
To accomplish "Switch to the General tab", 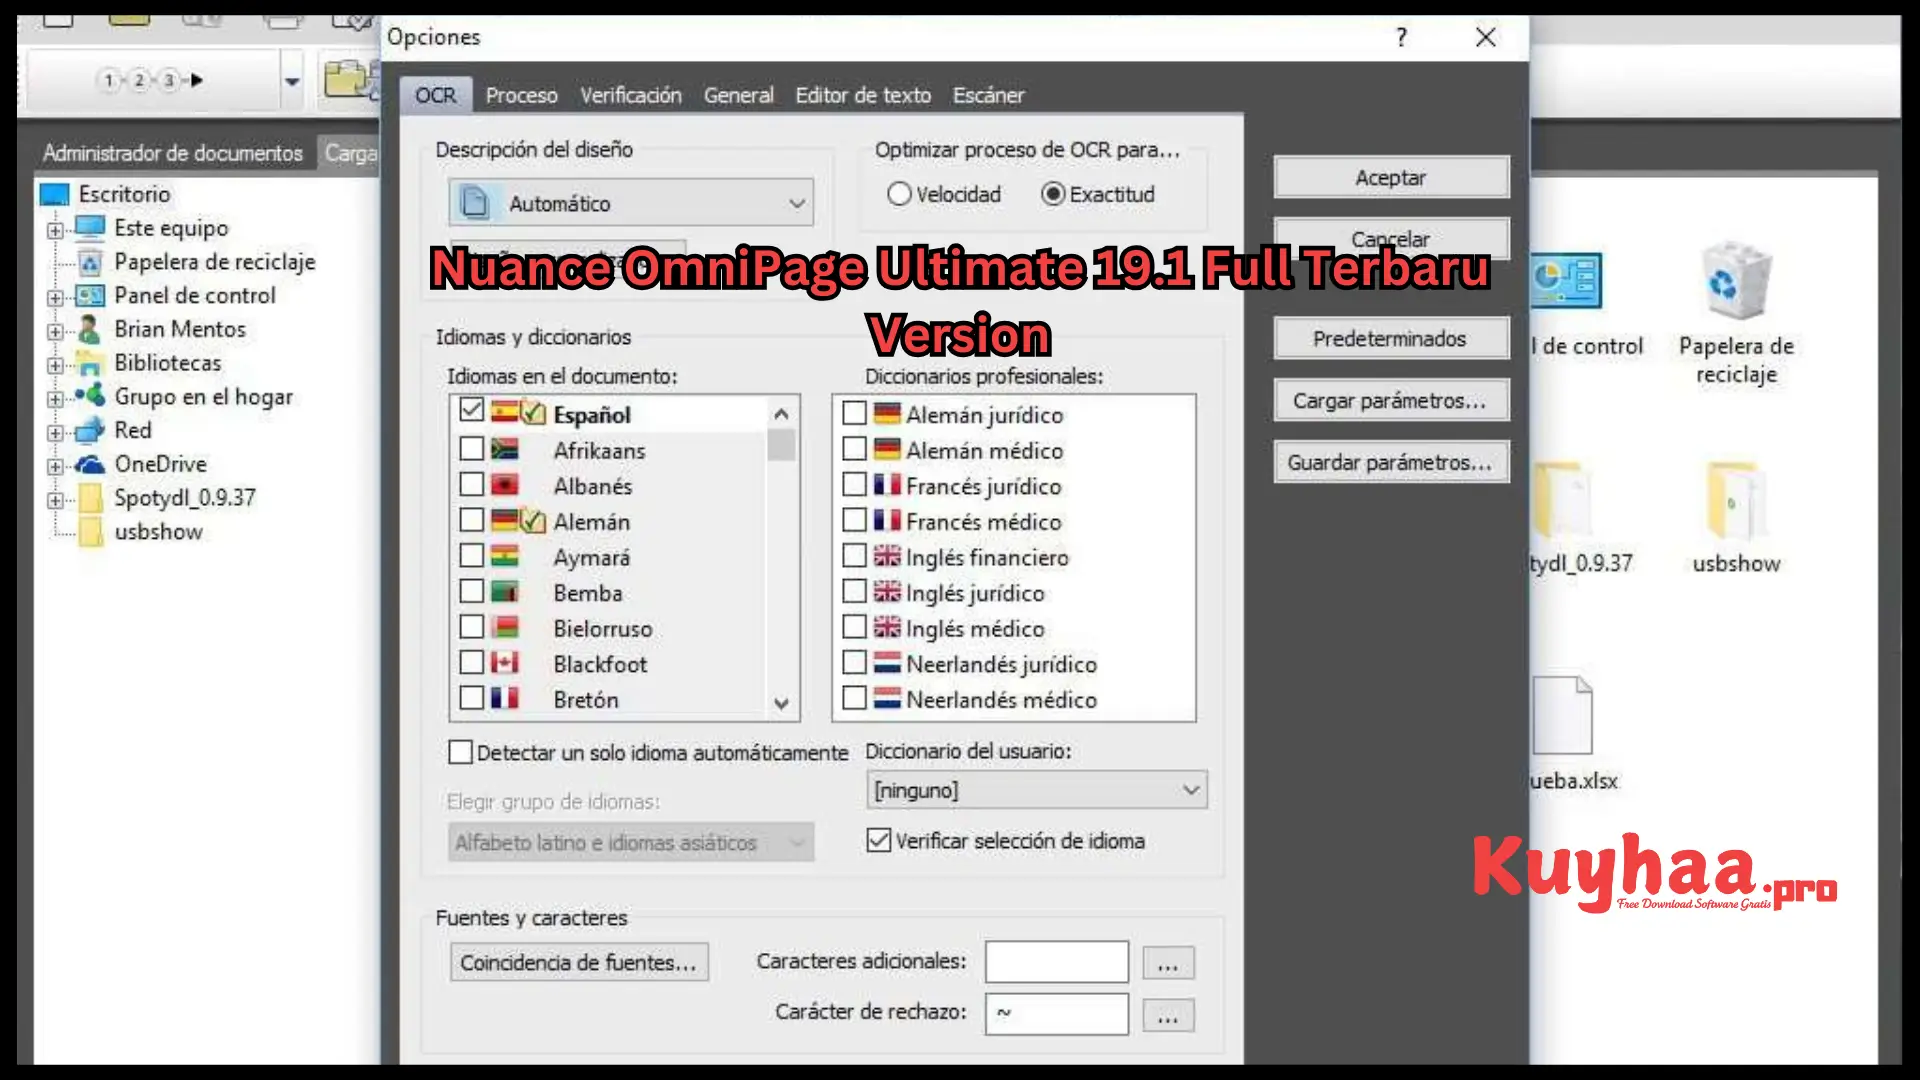I will coord(738,95).
